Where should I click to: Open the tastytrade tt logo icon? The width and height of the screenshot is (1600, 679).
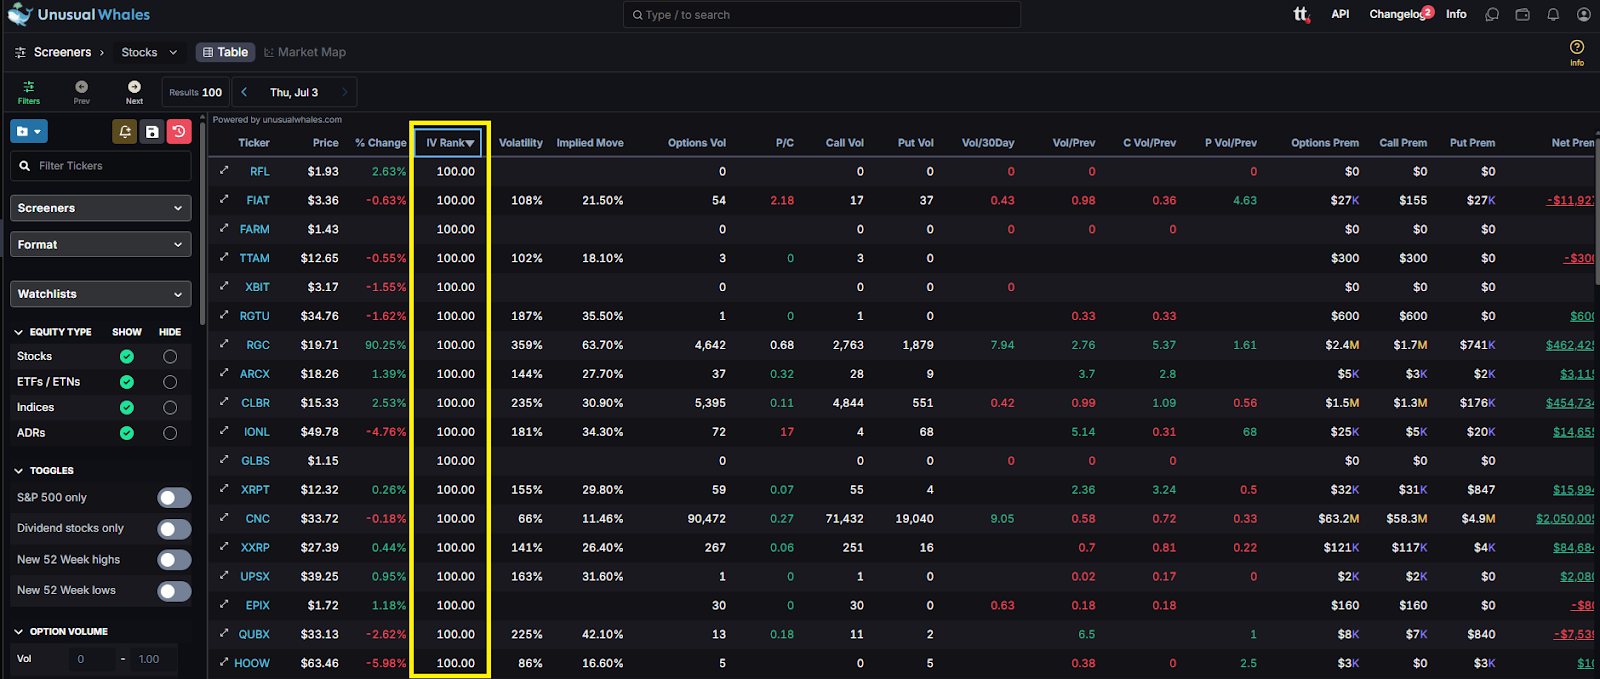pos(1300,14)
